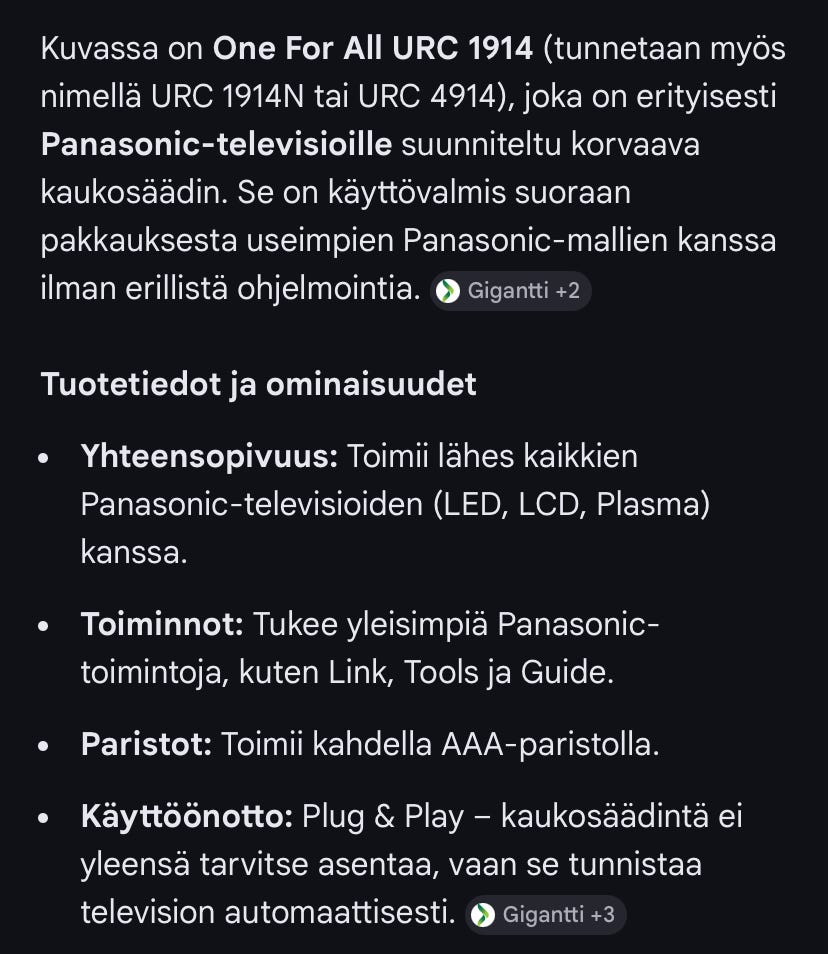
Task: Click the green Gigantti icon next to 'Gigantti +3'
Action: [x=483, y=914]
